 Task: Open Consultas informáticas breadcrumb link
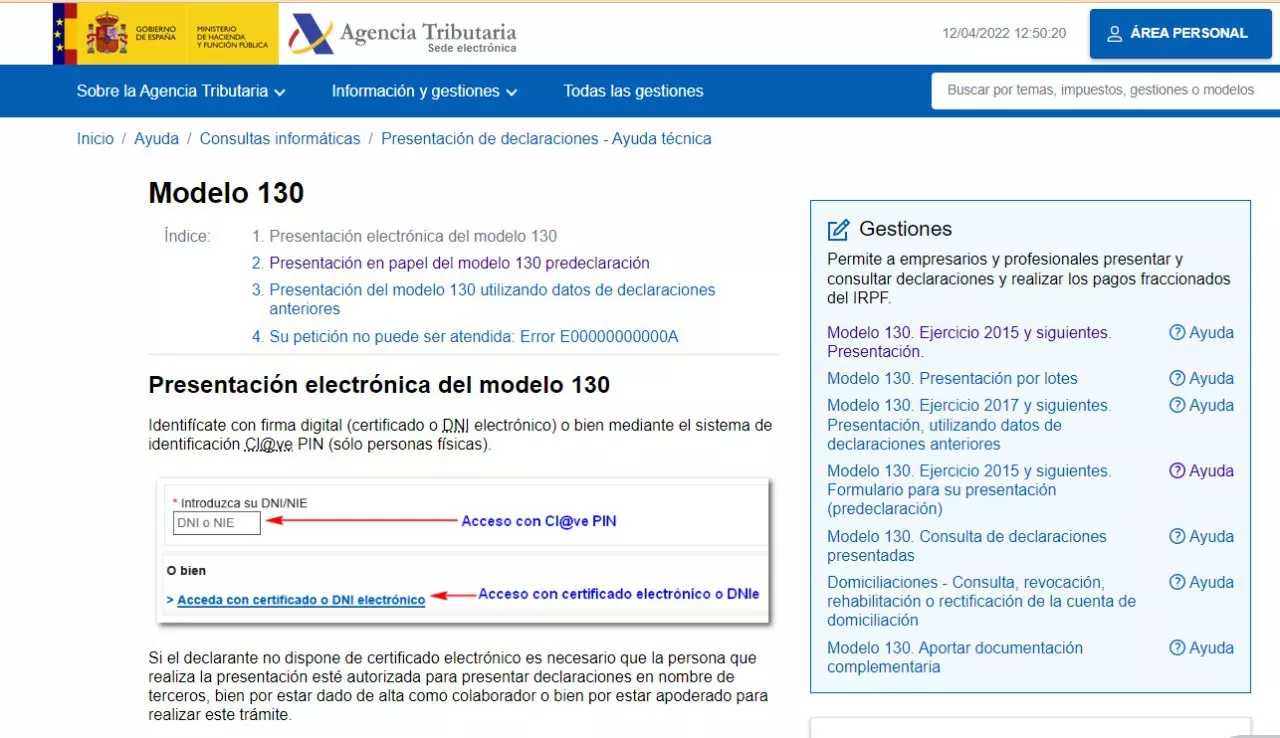tap(280, 139)
